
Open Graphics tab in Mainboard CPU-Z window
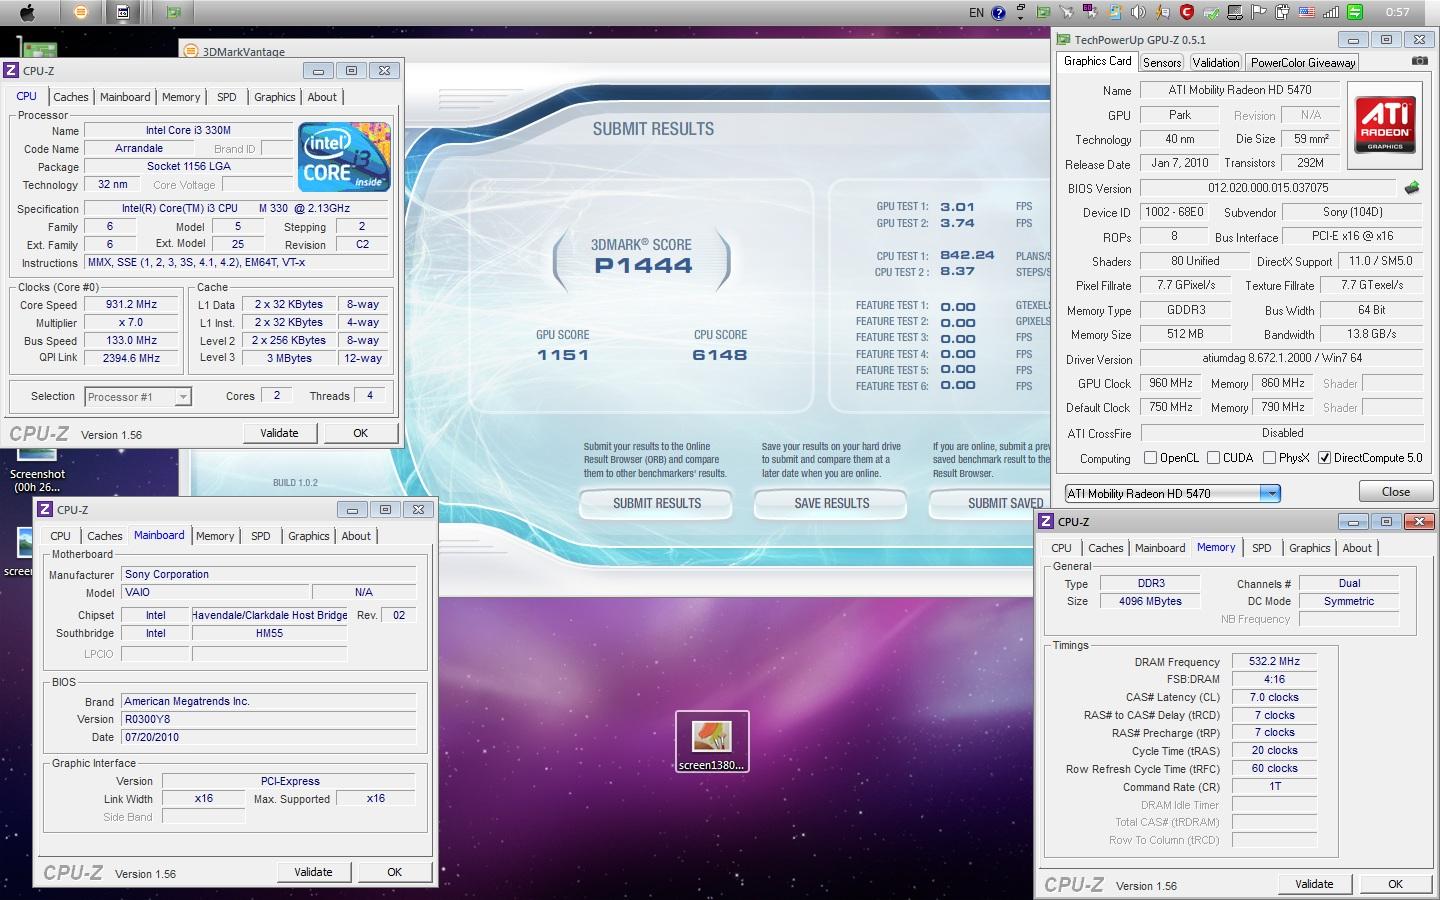pos(309,536)
